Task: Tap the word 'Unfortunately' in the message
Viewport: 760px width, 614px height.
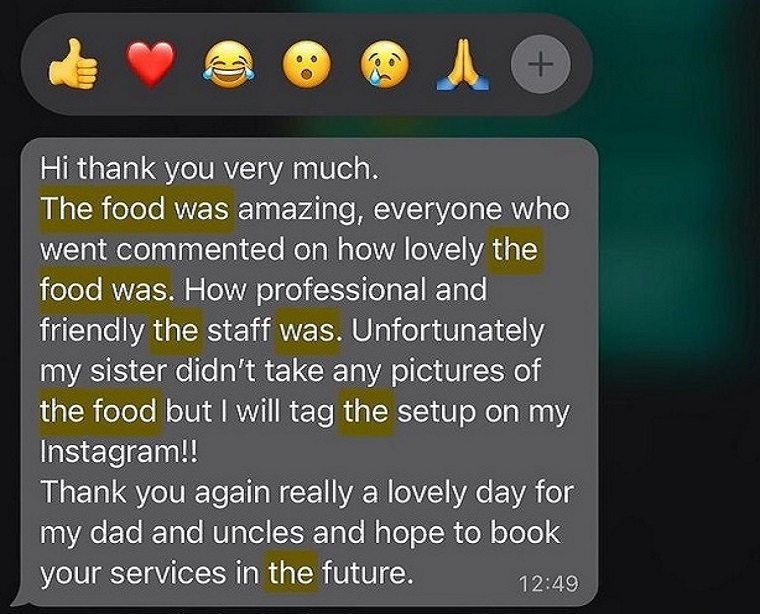Action: [447, 331]
